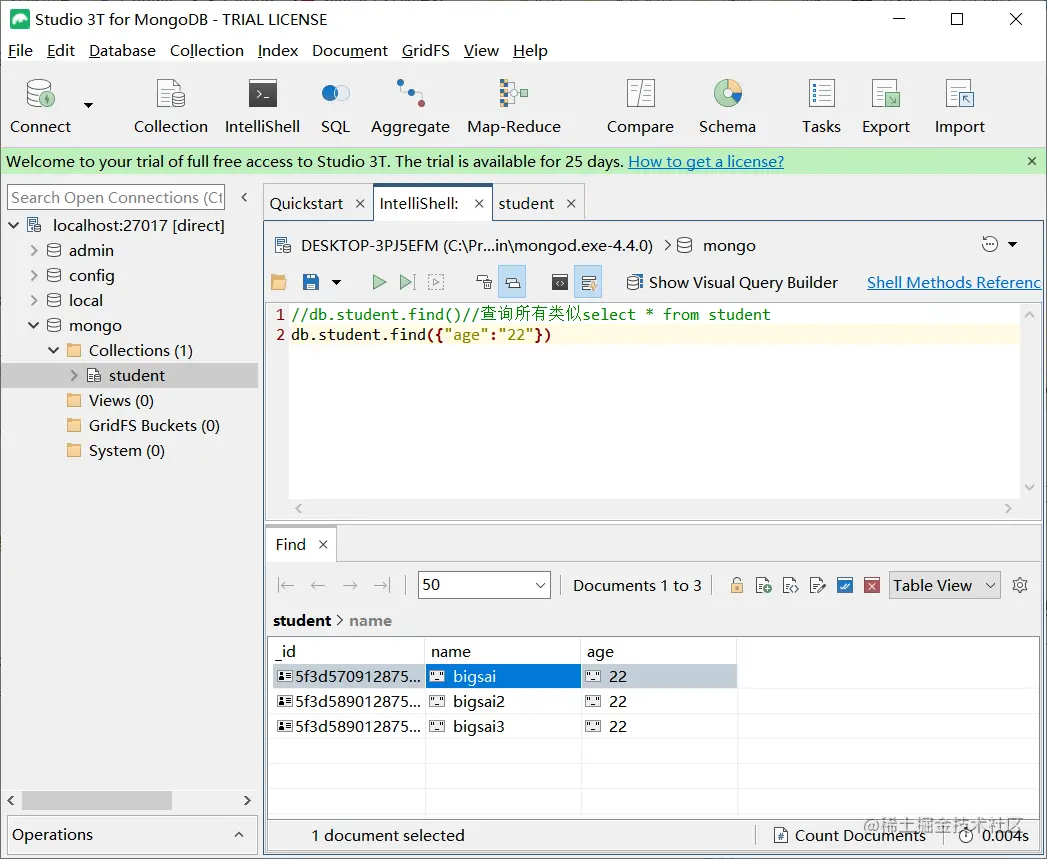Screen dimensions: 1047x859
Task: Open the Map-Reduce tool
Action: [x=513, y=107]
